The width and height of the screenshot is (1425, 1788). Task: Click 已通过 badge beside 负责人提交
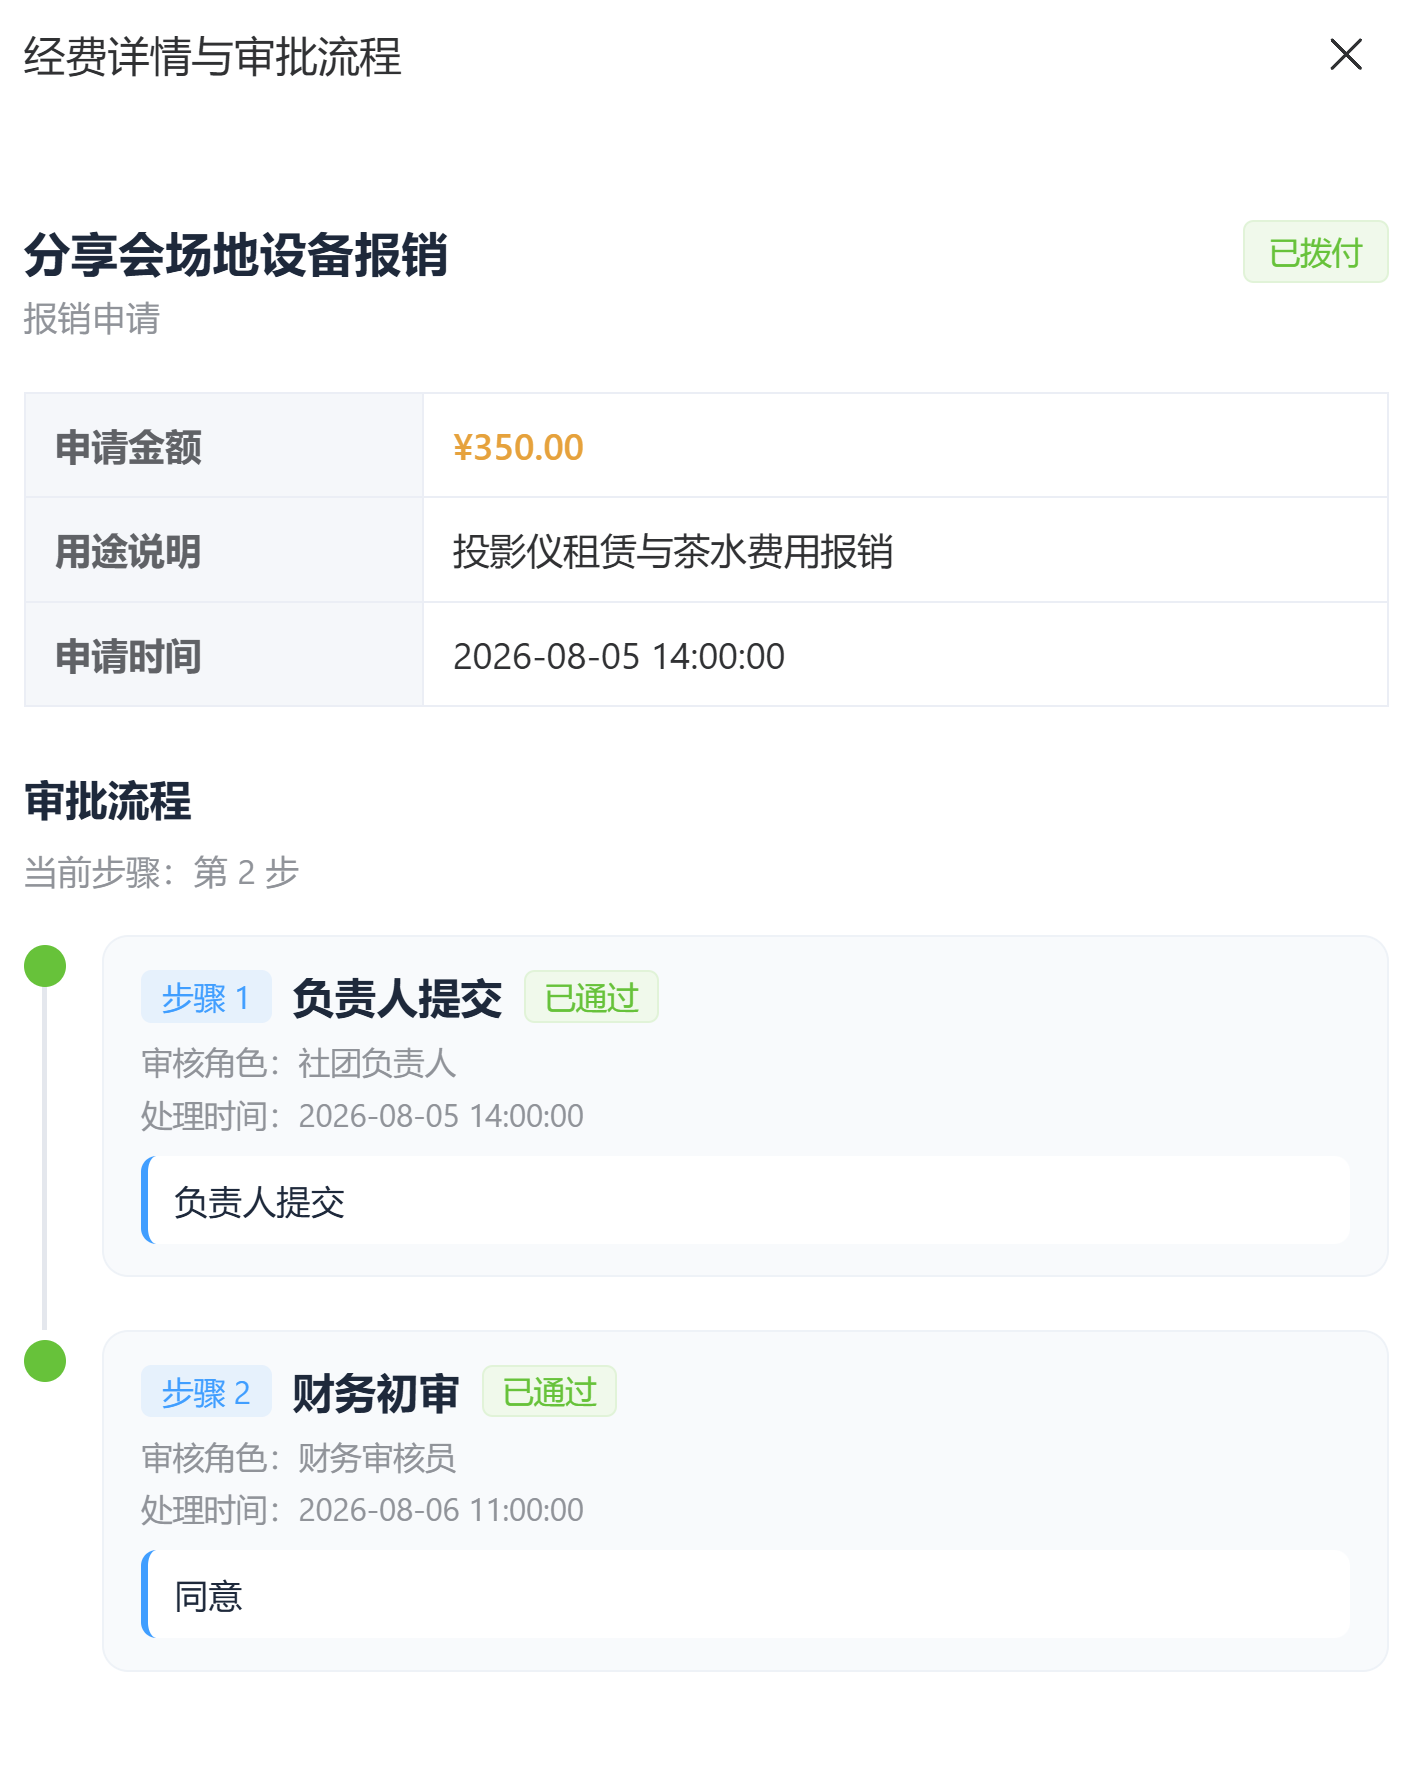click(591, 997)
